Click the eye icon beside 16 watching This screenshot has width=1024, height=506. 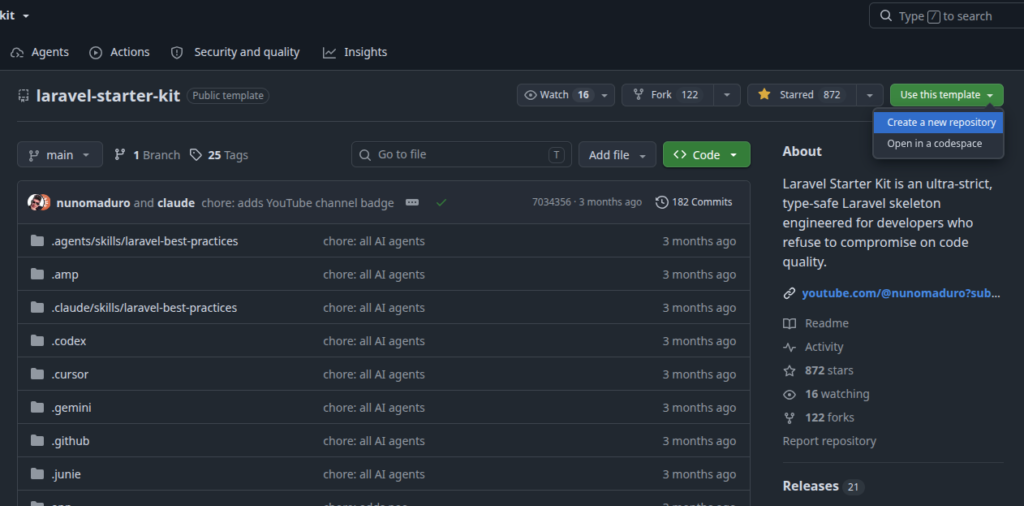[790, 394]
